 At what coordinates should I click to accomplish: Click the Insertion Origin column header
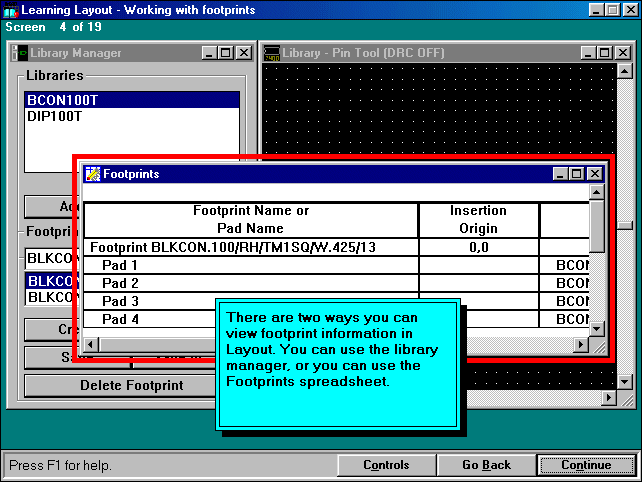click(x=478, y=219)
